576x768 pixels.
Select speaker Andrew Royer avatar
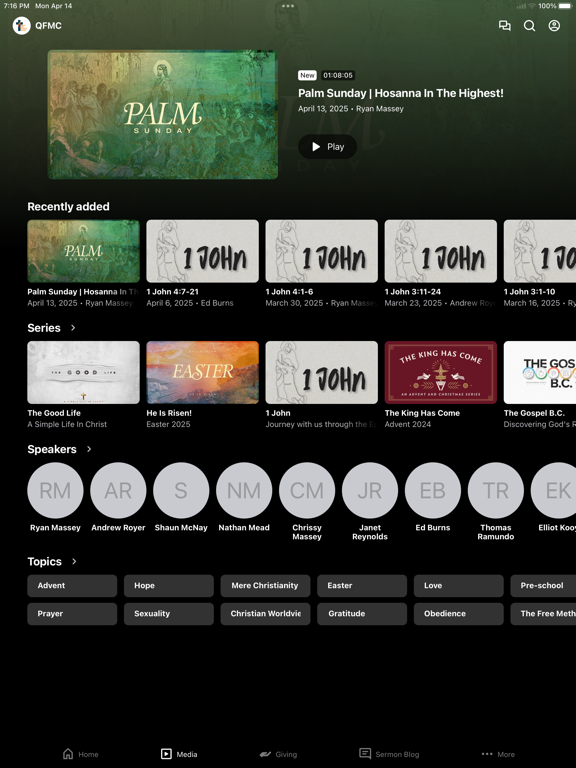click(118, 490)
